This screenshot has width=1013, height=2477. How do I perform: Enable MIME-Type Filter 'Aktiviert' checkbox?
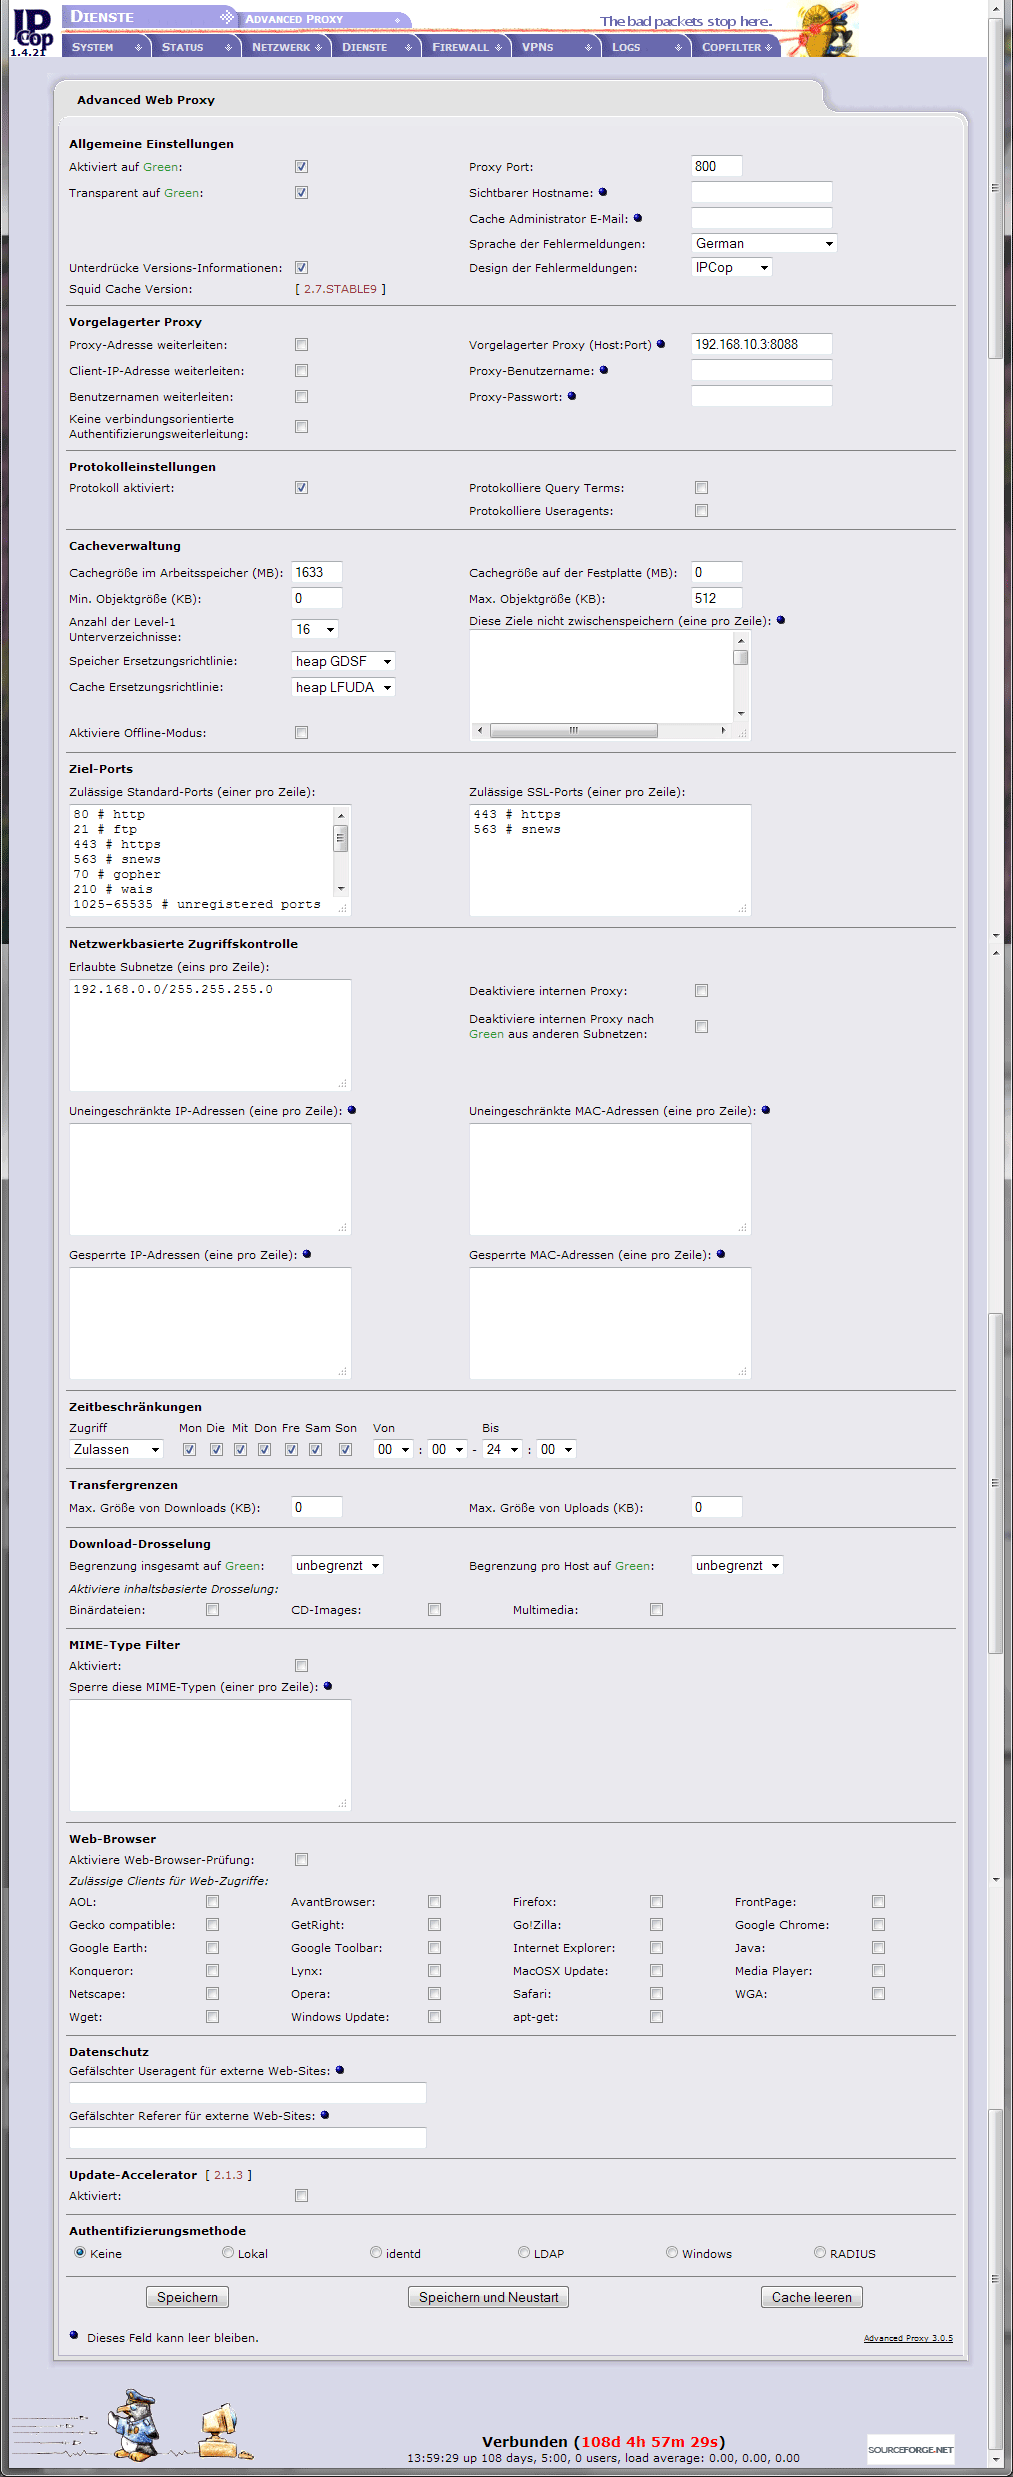point(301,1666)
